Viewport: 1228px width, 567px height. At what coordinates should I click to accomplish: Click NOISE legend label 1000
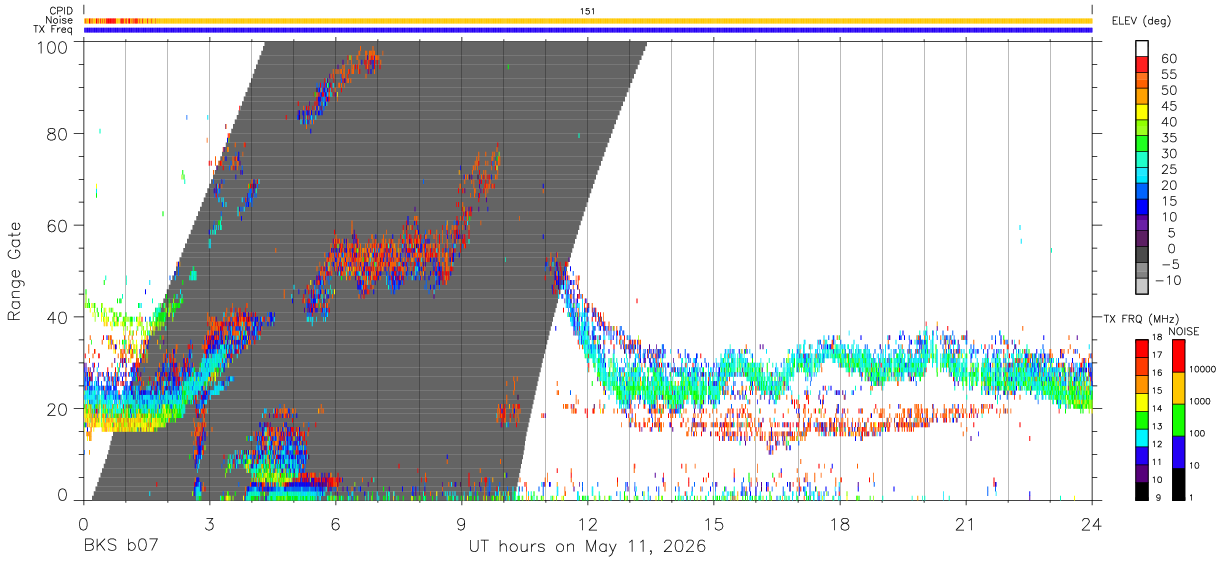coord(1198,401)
